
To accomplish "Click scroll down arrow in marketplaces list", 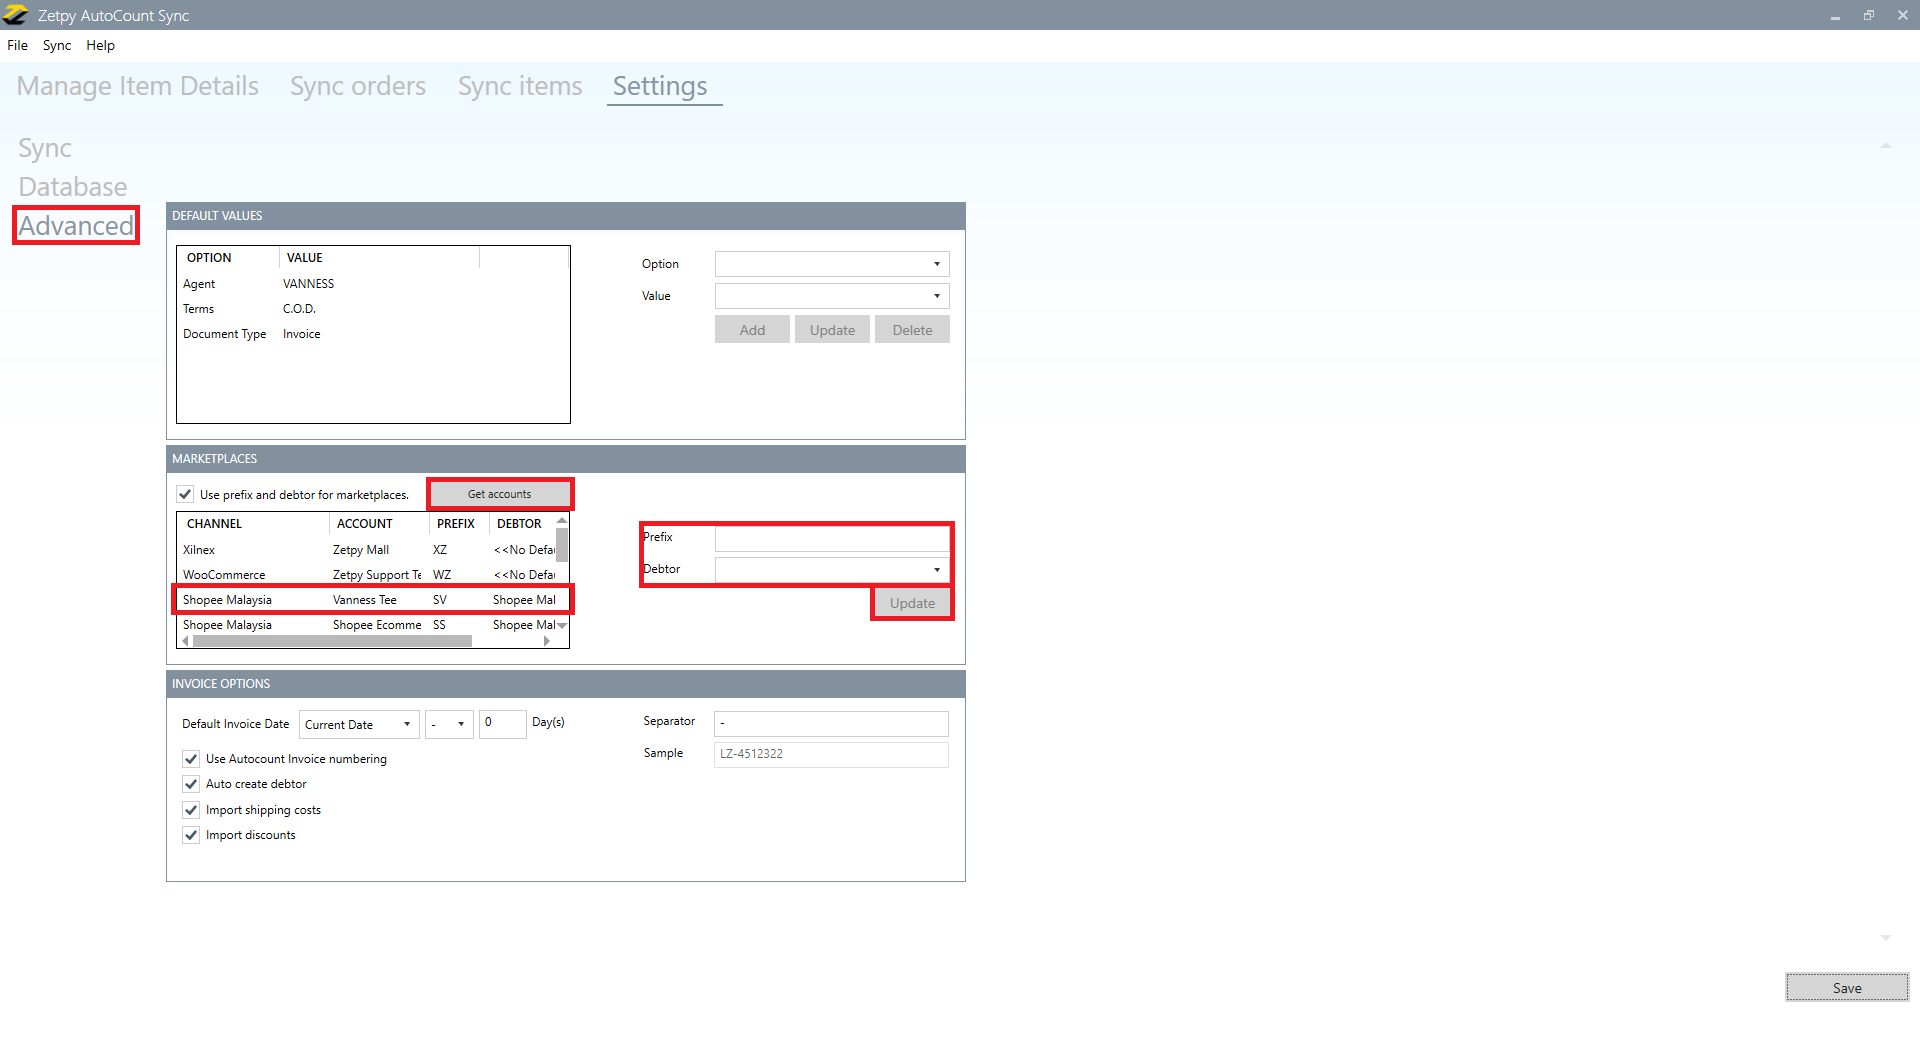I will coord(562,626).
